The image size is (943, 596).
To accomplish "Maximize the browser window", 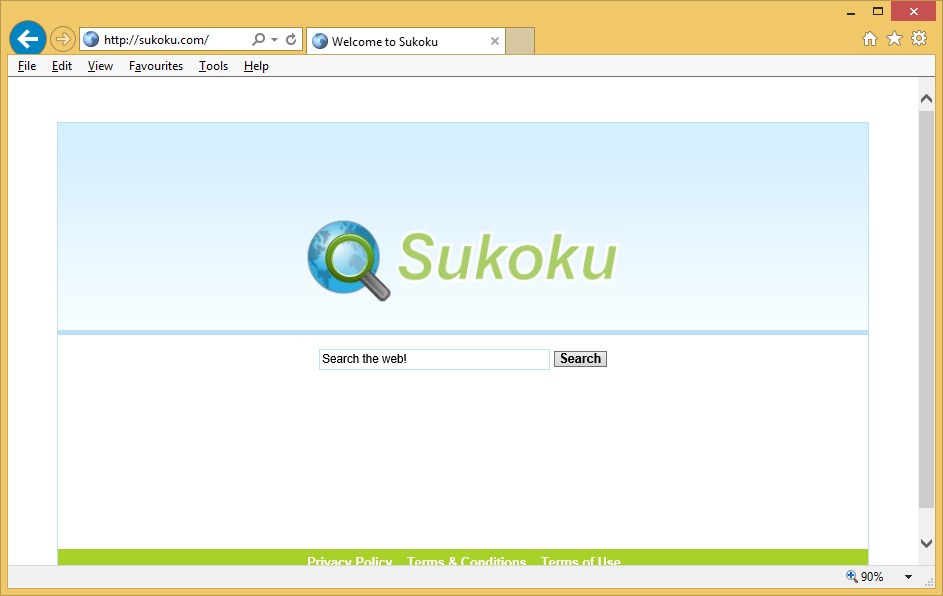I will 878,11.
